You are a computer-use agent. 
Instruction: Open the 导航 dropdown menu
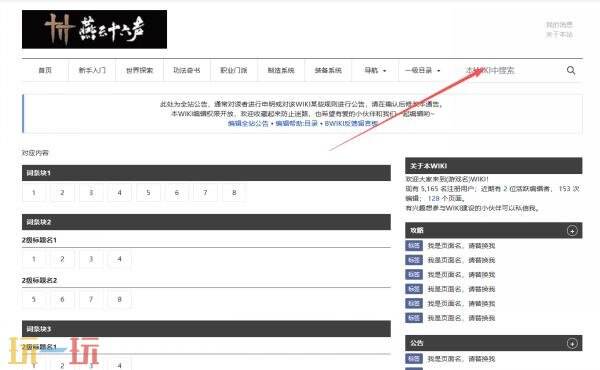(x=375, y=70)
